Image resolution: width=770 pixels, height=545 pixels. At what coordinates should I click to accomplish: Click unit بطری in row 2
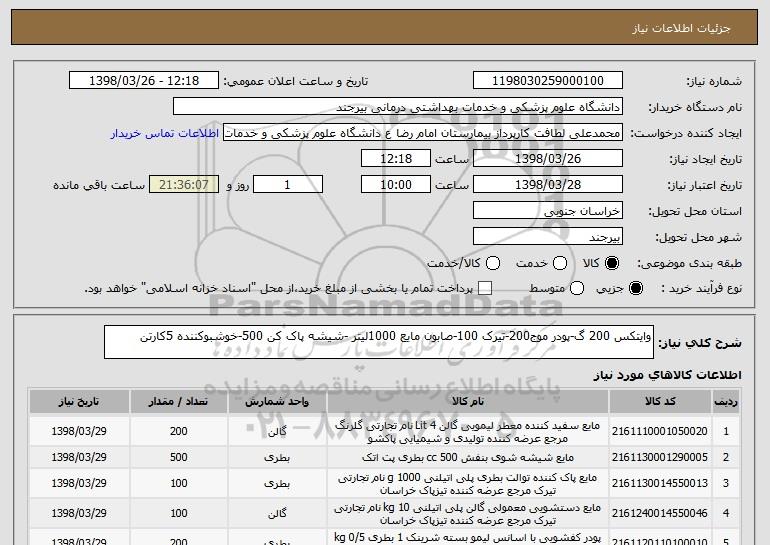pyautogui.click(x=277, y=457)
